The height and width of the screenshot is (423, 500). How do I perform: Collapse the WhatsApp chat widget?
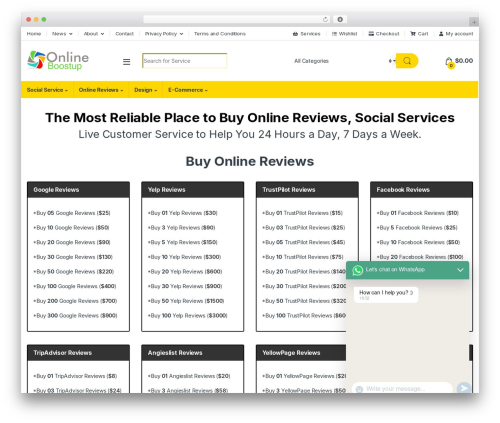click(460, 270)
